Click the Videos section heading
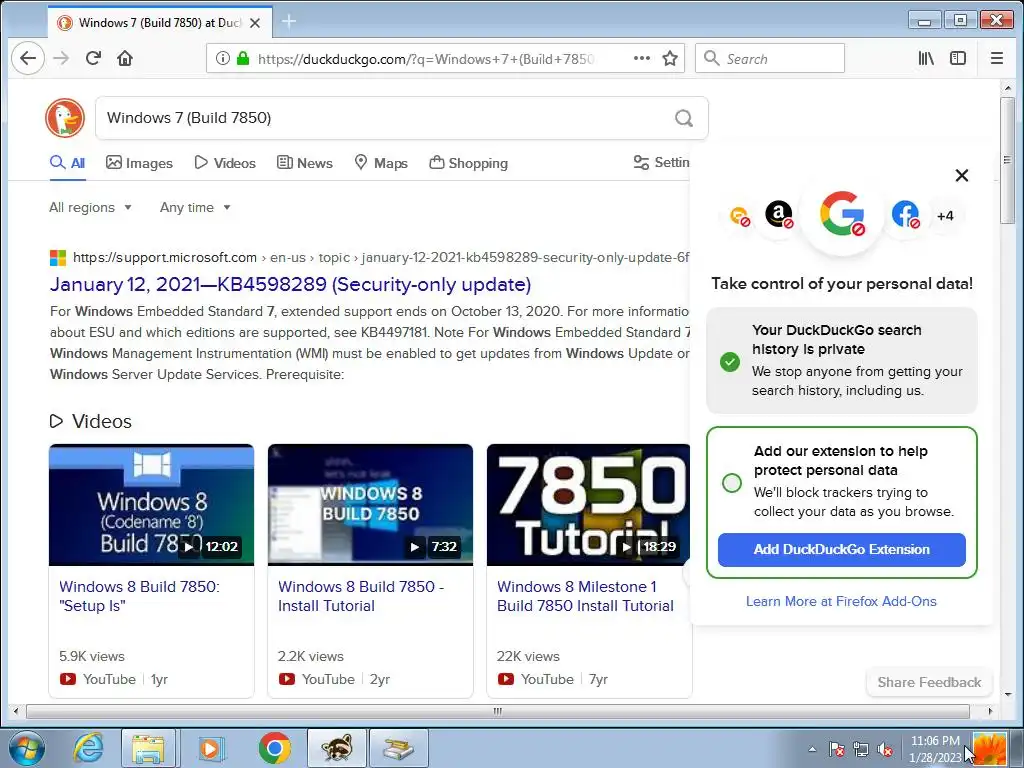Image resolution: width=1024 pixels, height=768 pixels. coord(91,421)
